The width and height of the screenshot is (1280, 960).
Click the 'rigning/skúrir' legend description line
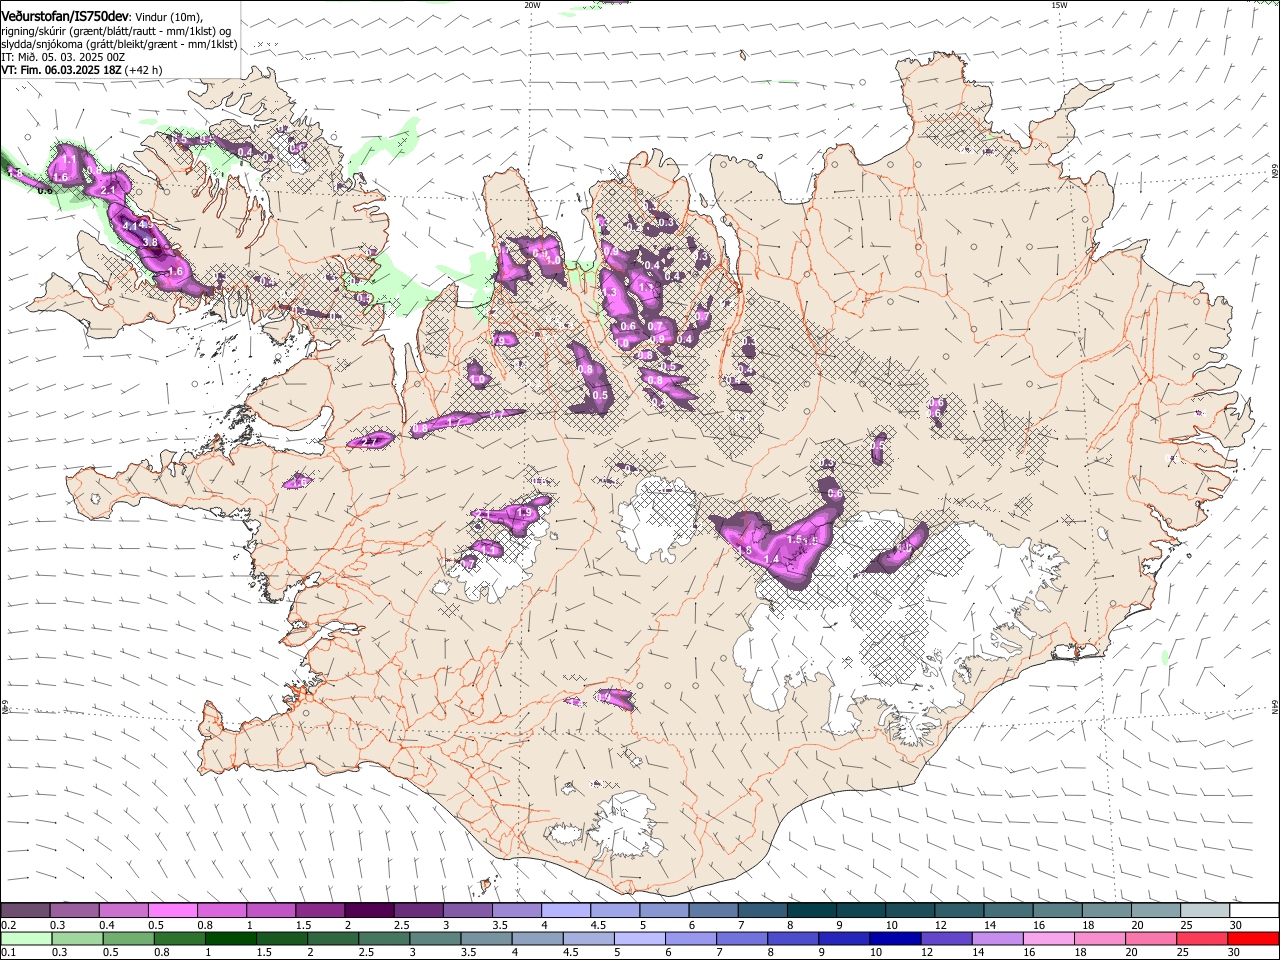pos(116,32)
